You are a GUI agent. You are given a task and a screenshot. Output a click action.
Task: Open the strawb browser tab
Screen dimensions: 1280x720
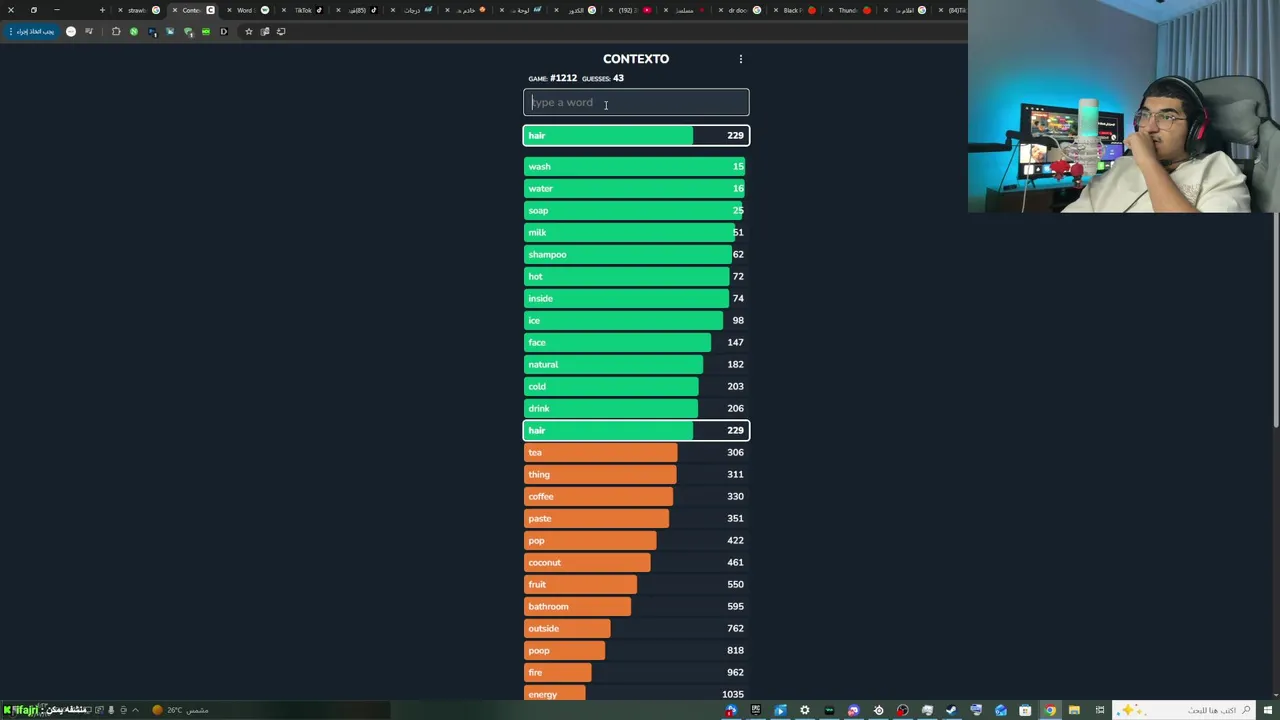[137, 10]
